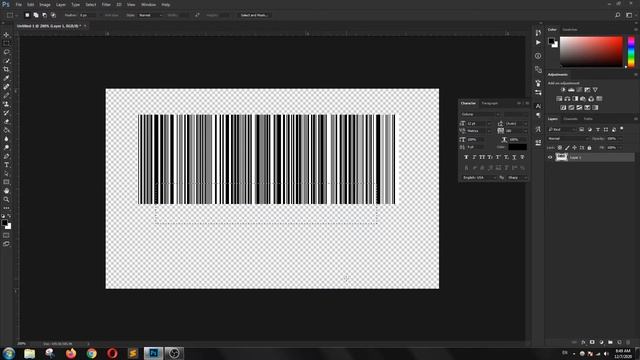Select the Brush tool

point(6,96)
